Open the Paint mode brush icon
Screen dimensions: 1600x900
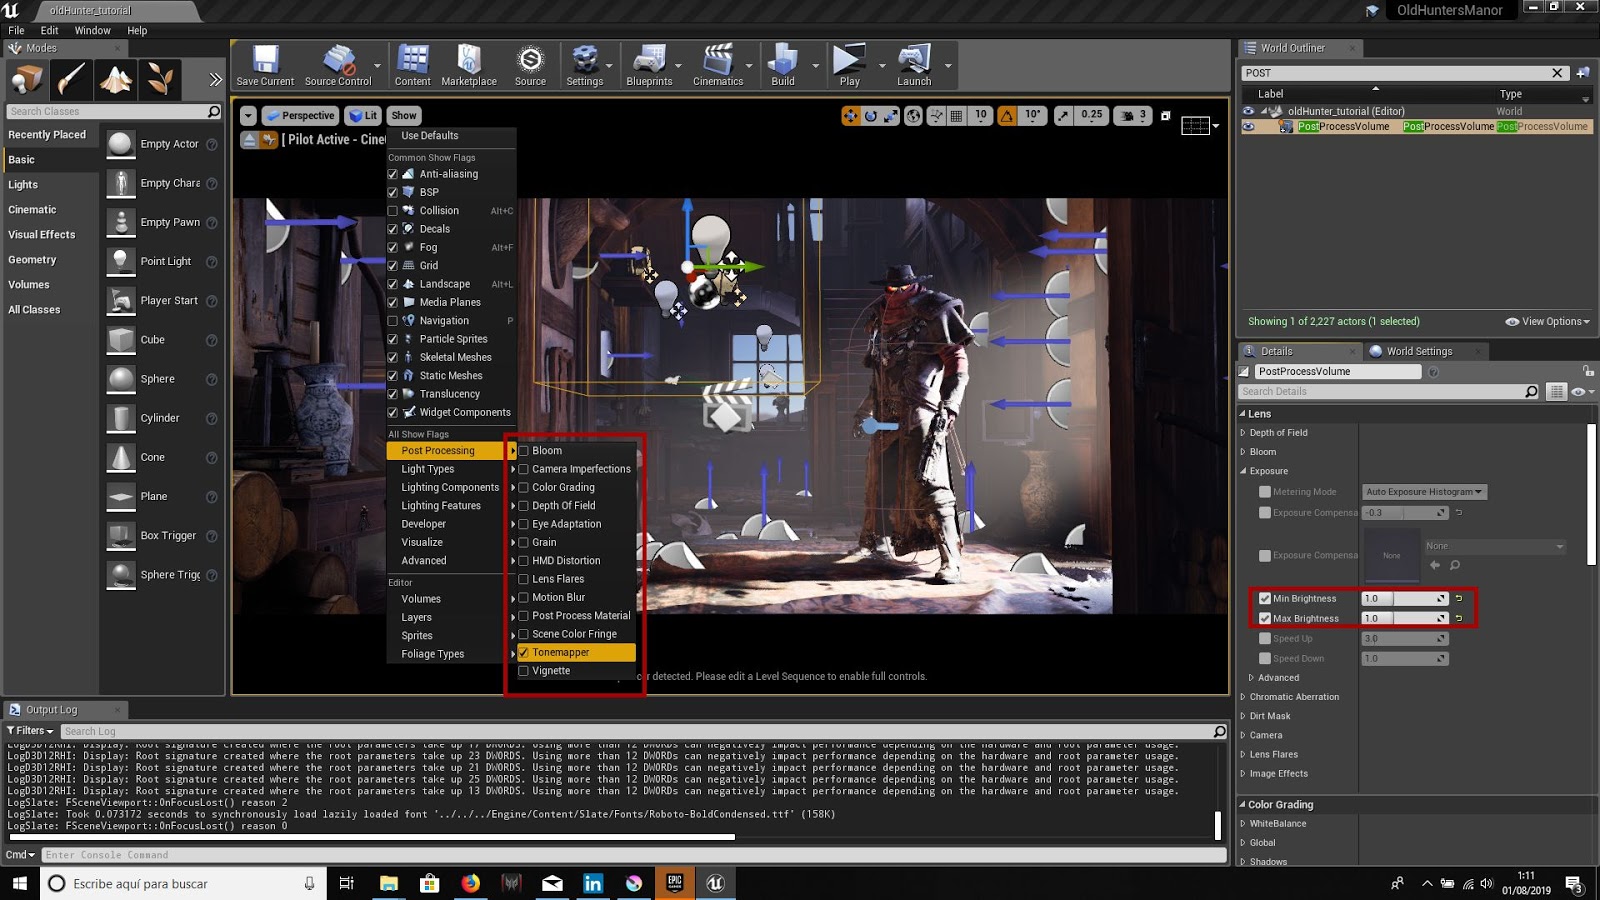point(71,80)
